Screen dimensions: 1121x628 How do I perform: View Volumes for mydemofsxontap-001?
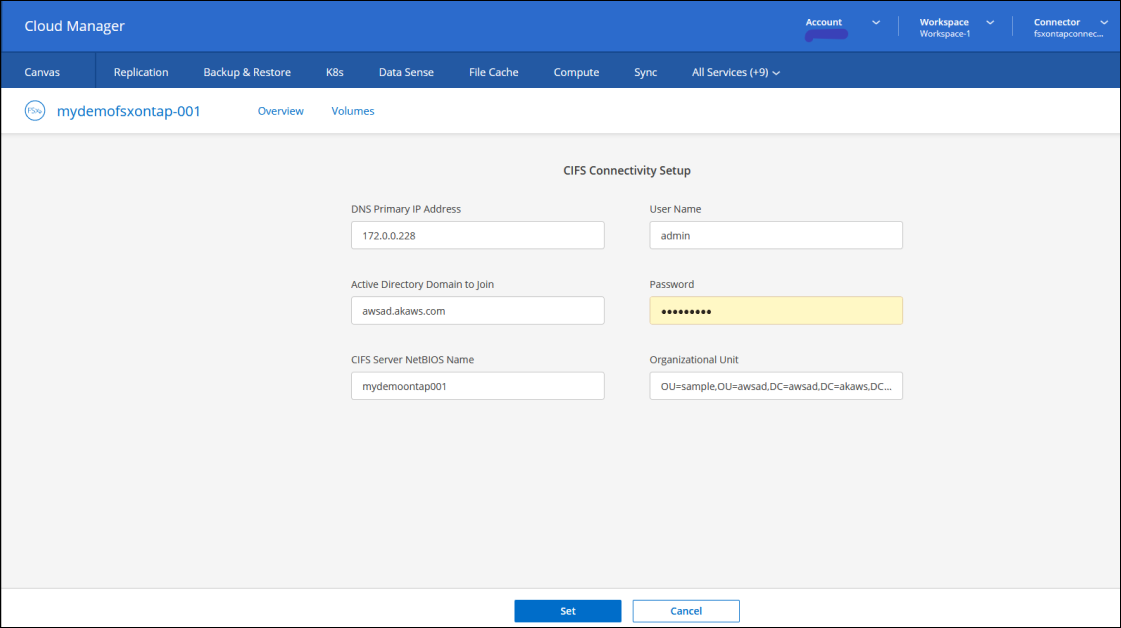click(x=352, y=110)
